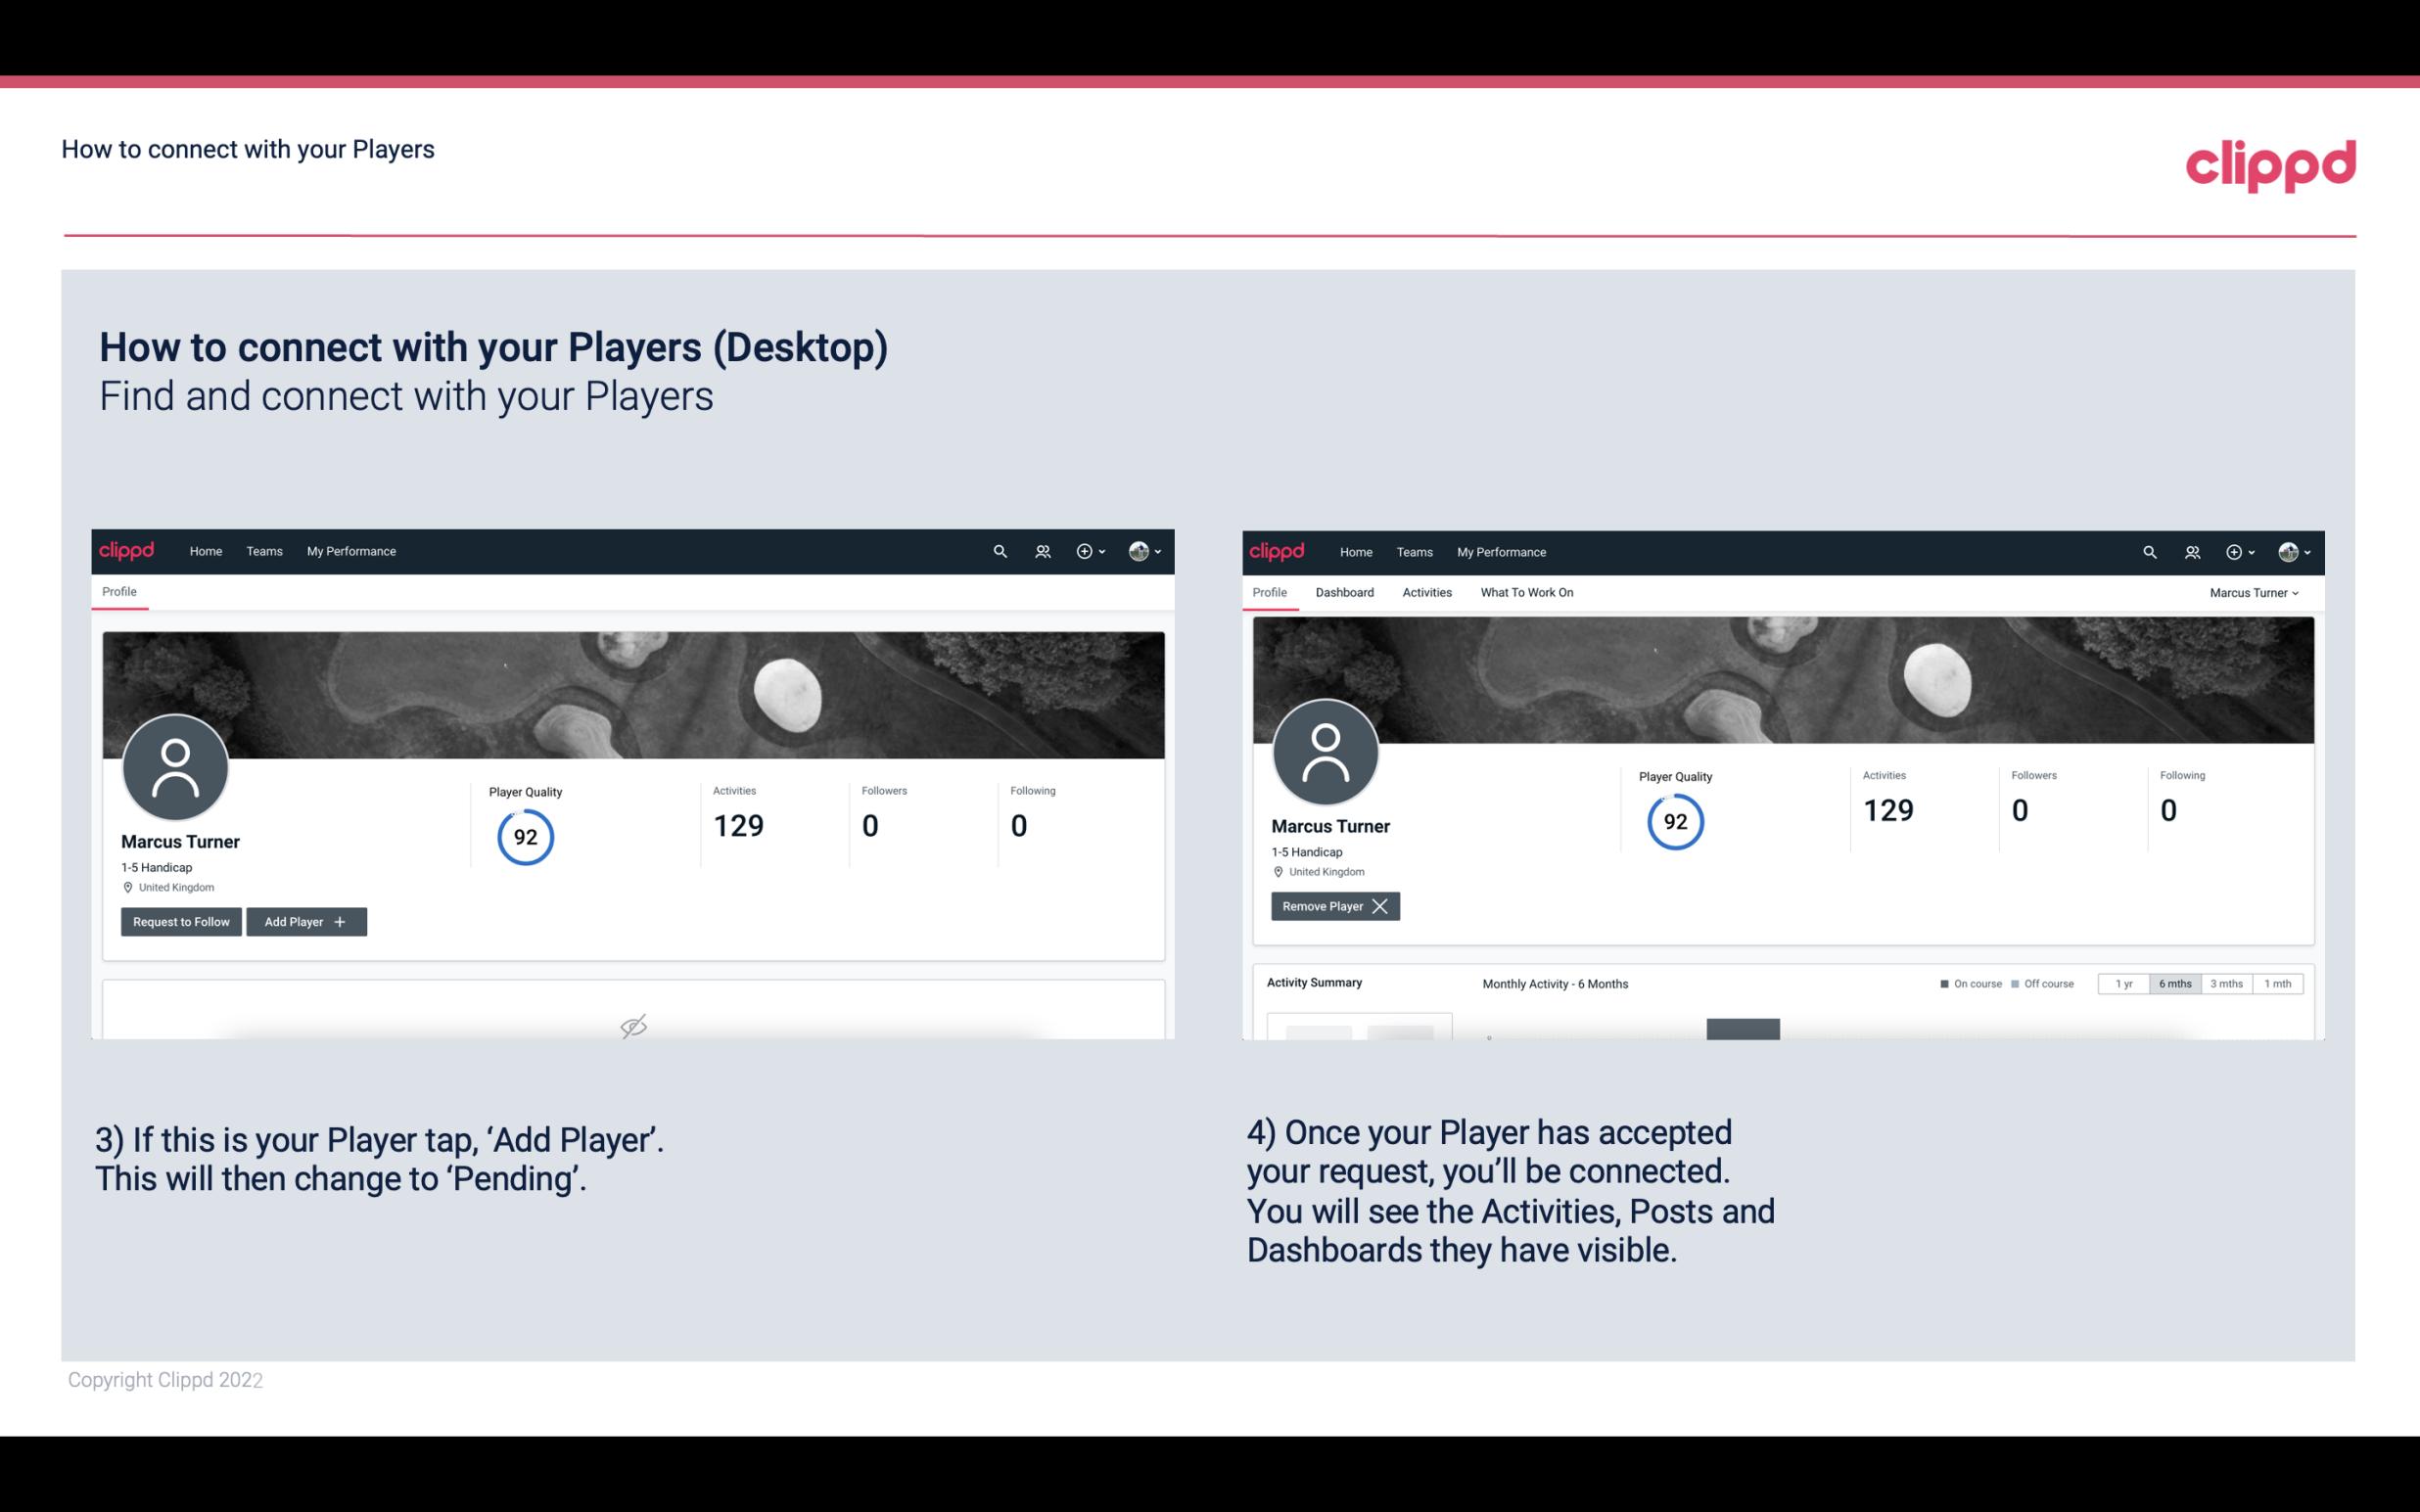Click the Activities tab in right panel

1425,592
